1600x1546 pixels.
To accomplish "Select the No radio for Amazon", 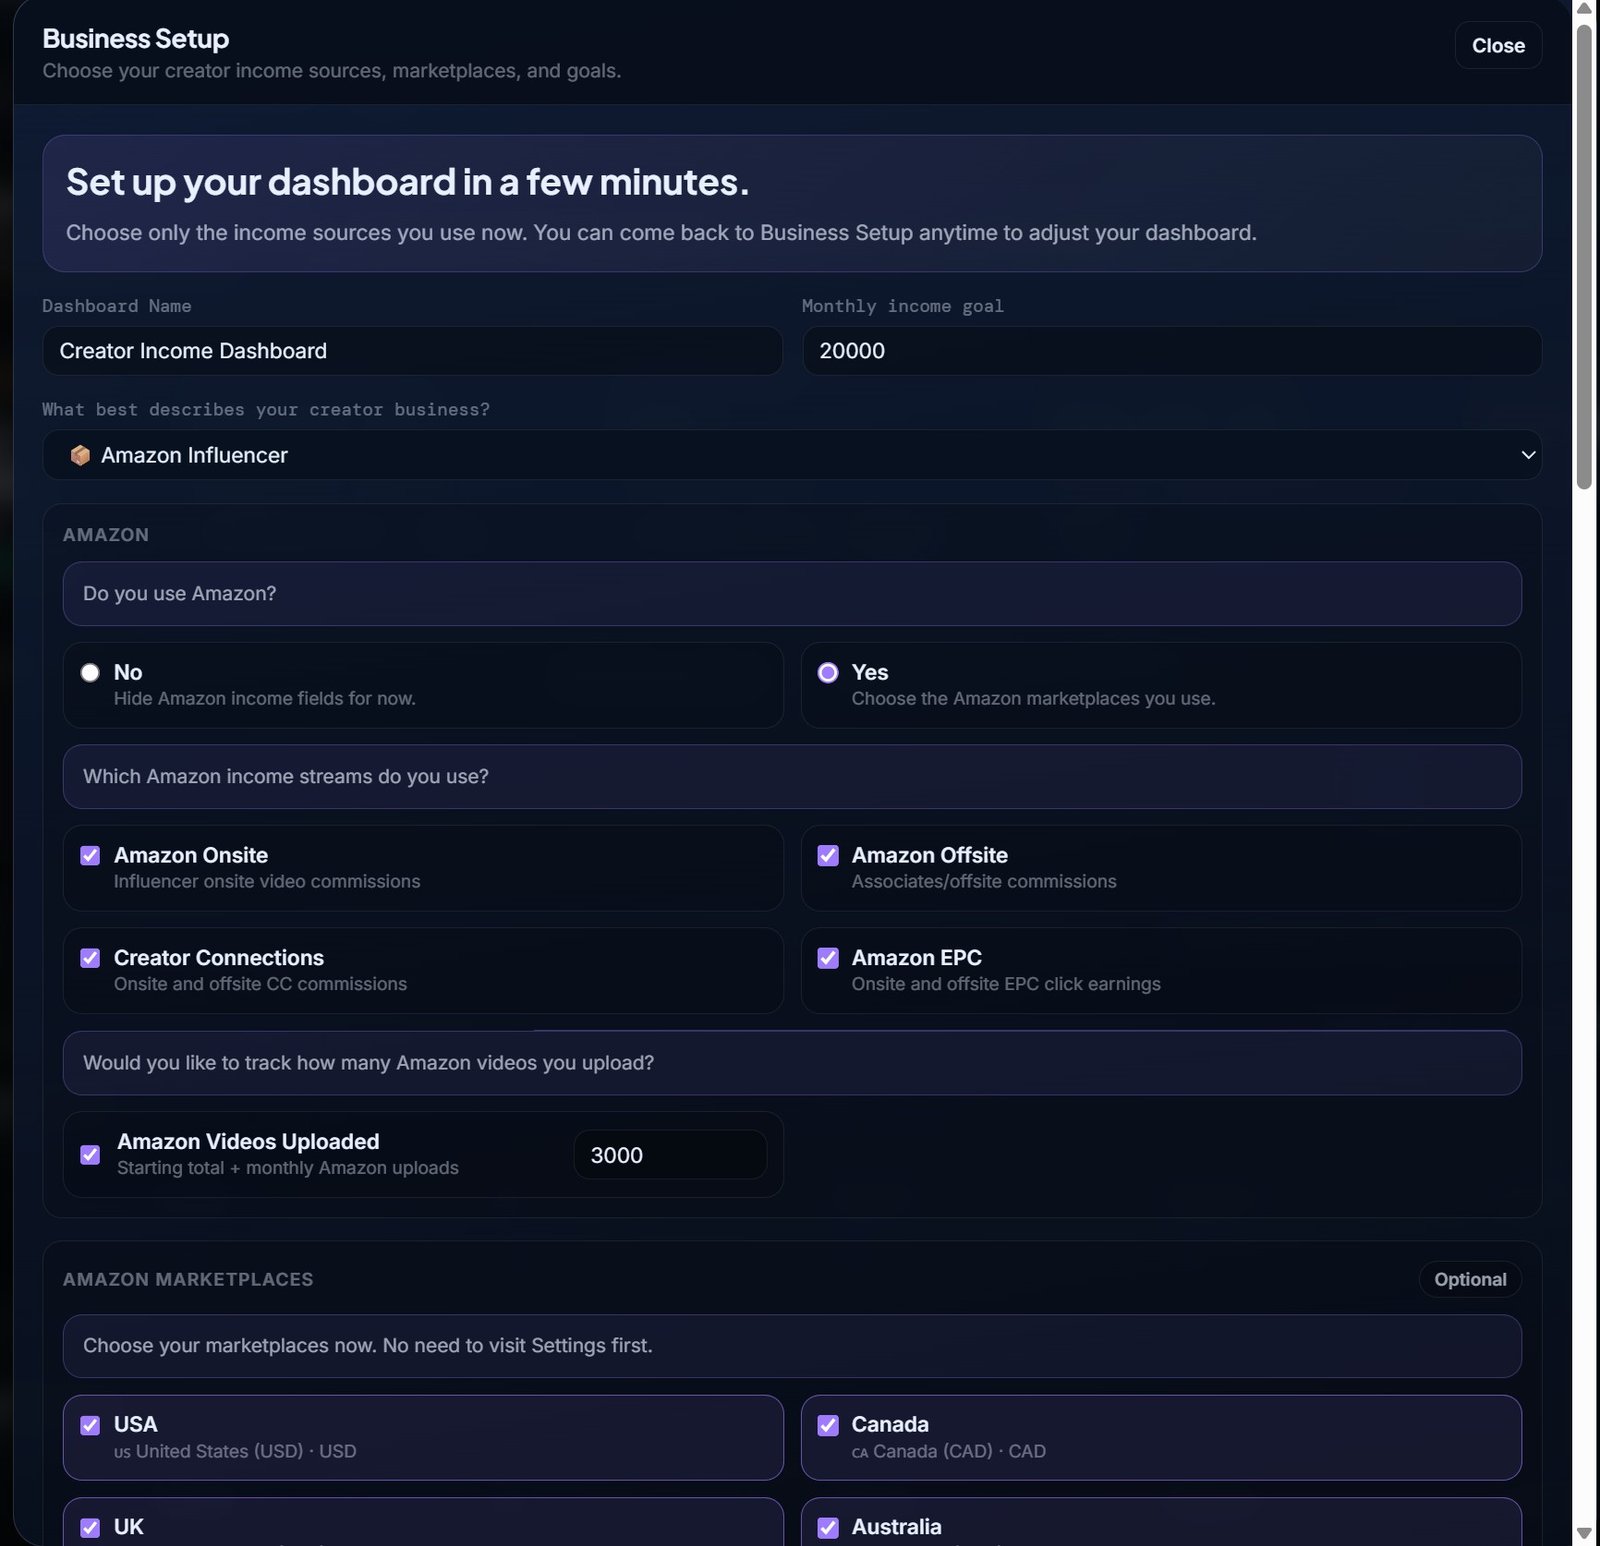I will click(x=90, y=673).
